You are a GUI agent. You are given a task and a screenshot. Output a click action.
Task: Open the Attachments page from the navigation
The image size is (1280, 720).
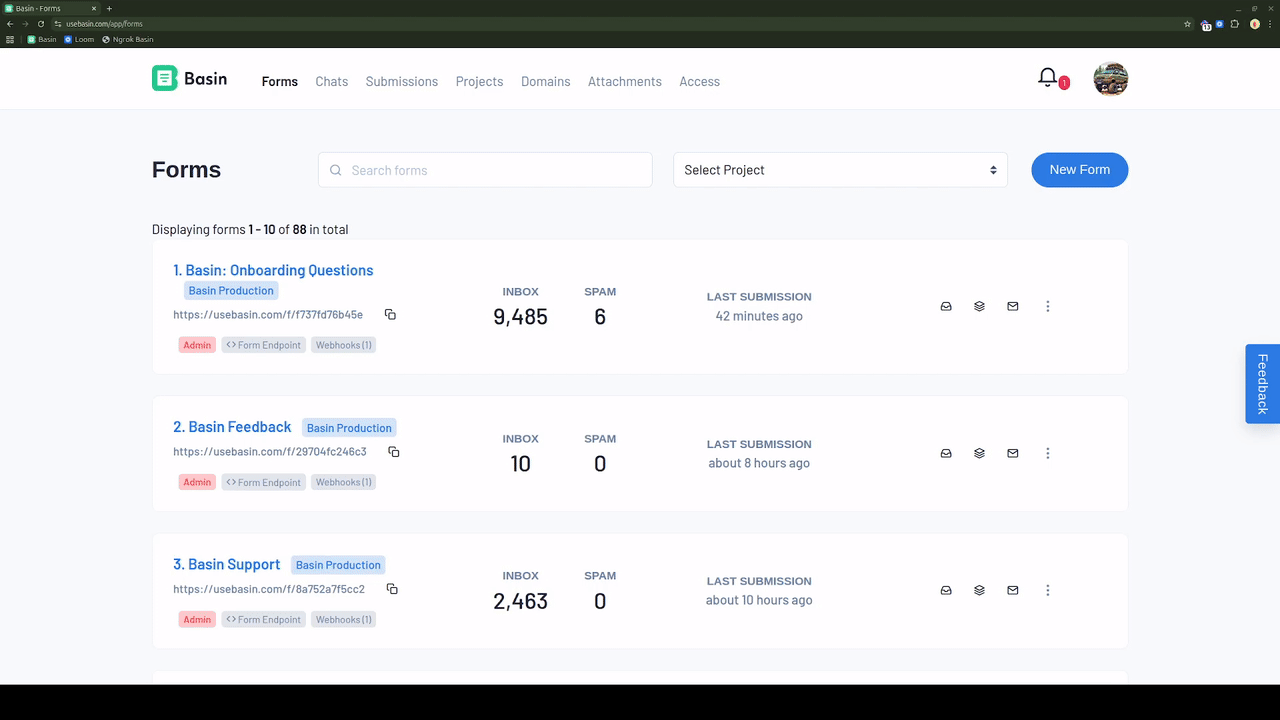coord(624,82)
